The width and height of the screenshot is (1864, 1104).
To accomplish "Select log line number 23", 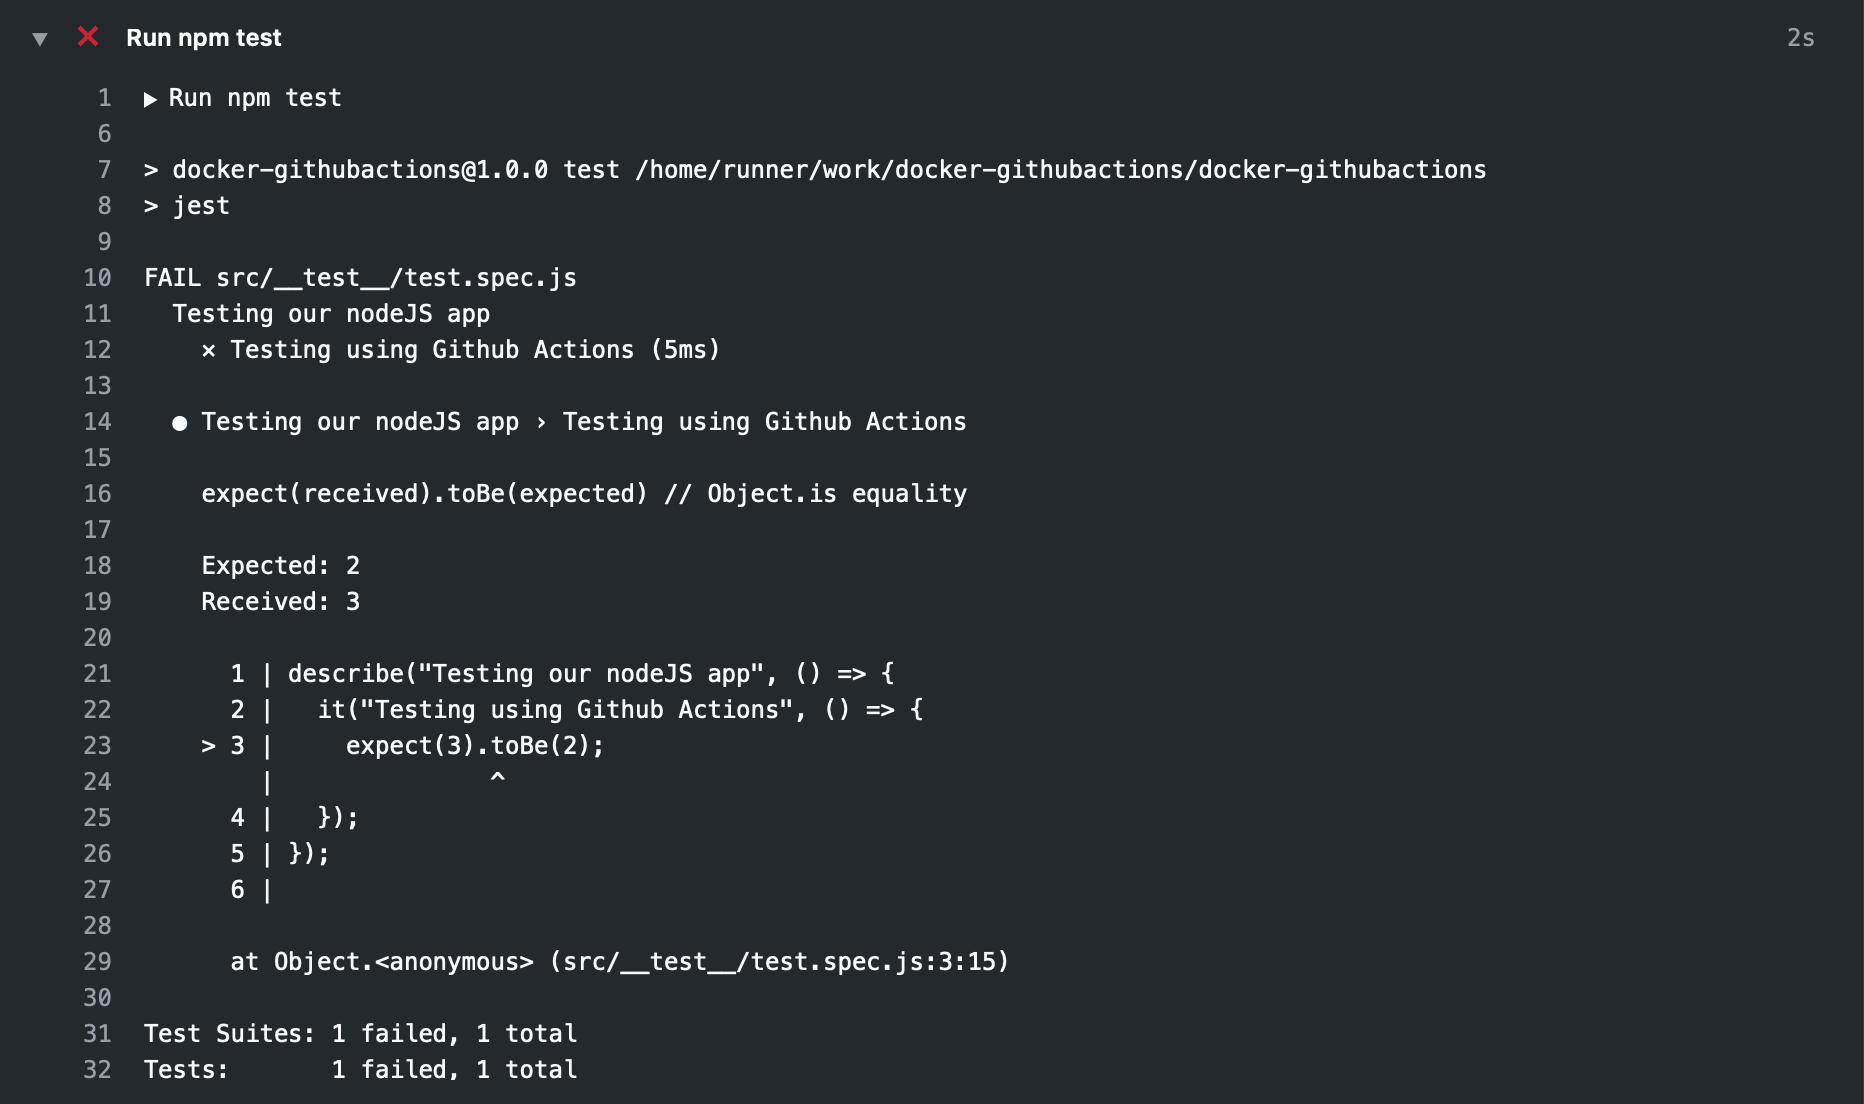I will click(x=97, y=746).
